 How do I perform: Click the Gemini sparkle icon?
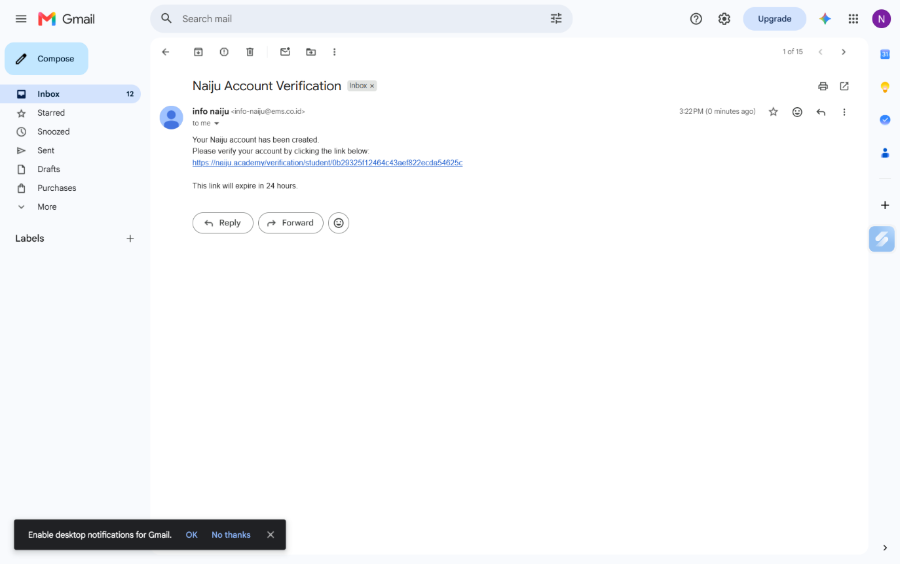coord(825,19)
